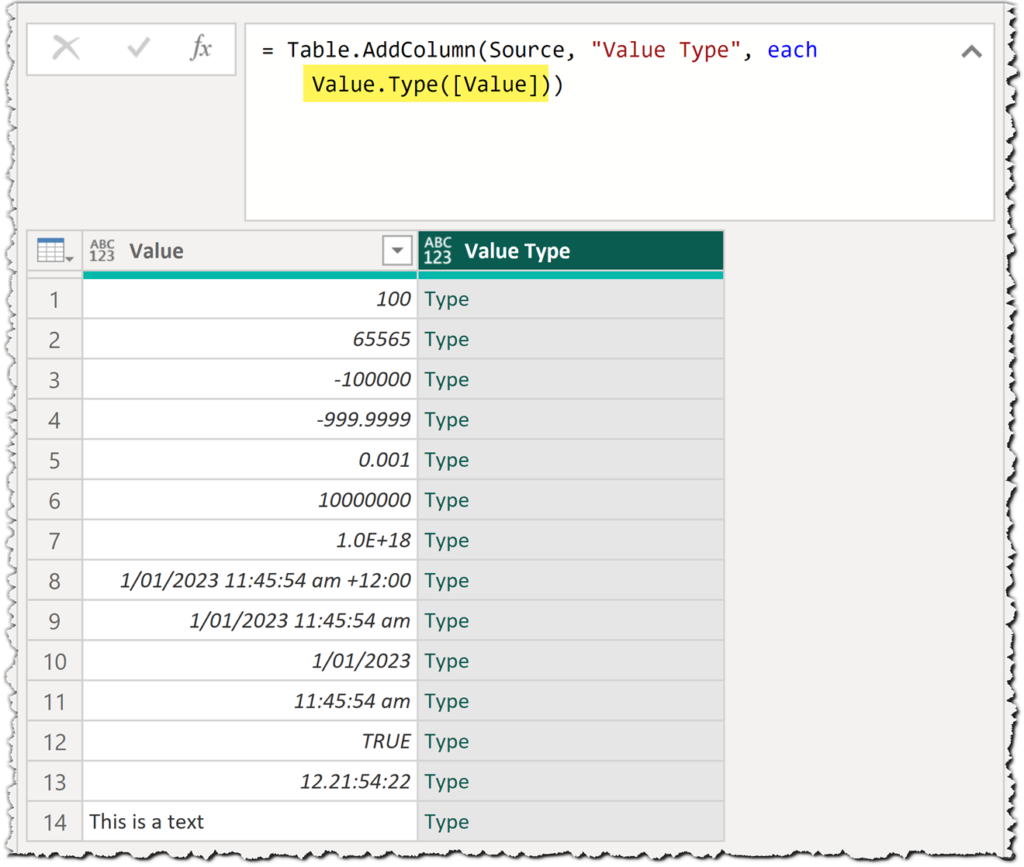Viewport: 1024px width, 867px height.
Task: Select the cell containing 1.0E+18
Action: pyautogui.click(x=250, y=541)
